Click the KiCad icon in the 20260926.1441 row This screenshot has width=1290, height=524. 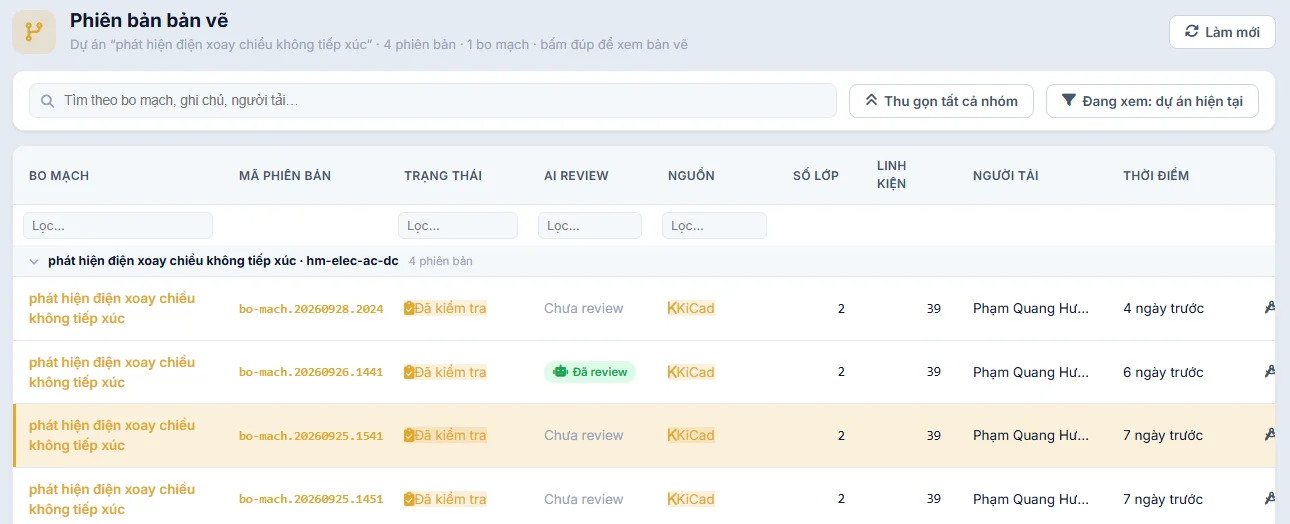point(672,372)
